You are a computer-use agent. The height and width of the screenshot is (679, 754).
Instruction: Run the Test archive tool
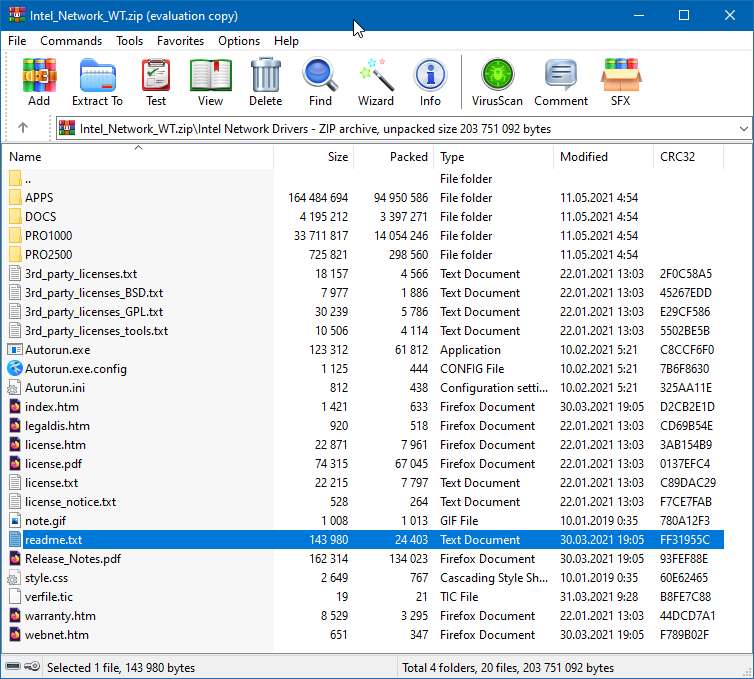click(156, 82)
